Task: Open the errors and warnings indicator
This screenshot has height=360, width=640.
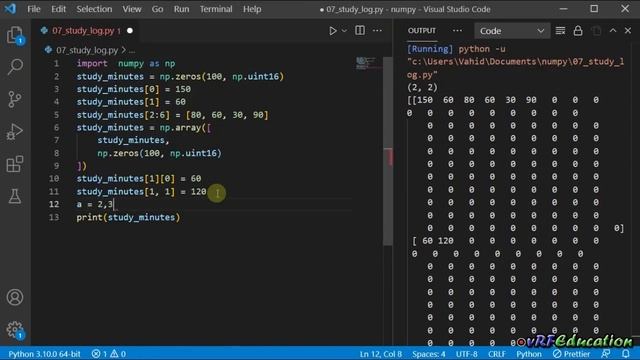Action: [108, 353]
